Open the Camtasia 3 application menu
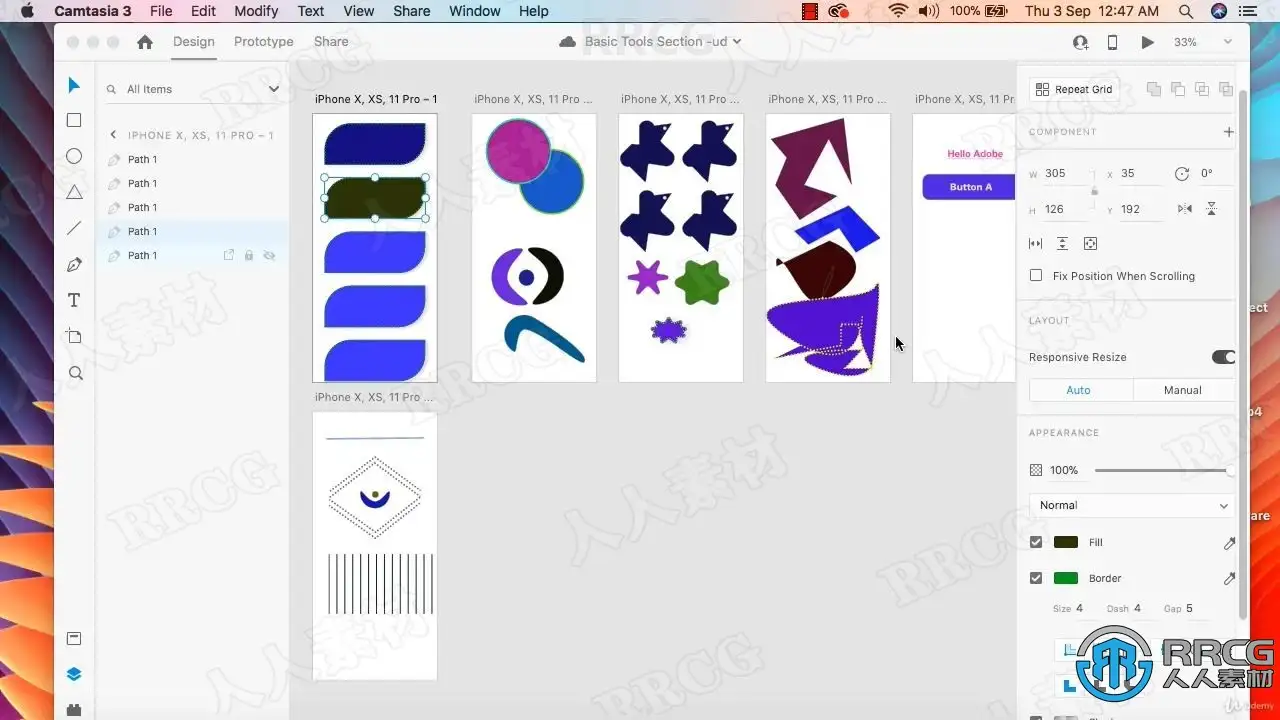The height and width of the screenshot is (720, 1280). (92, 11)
